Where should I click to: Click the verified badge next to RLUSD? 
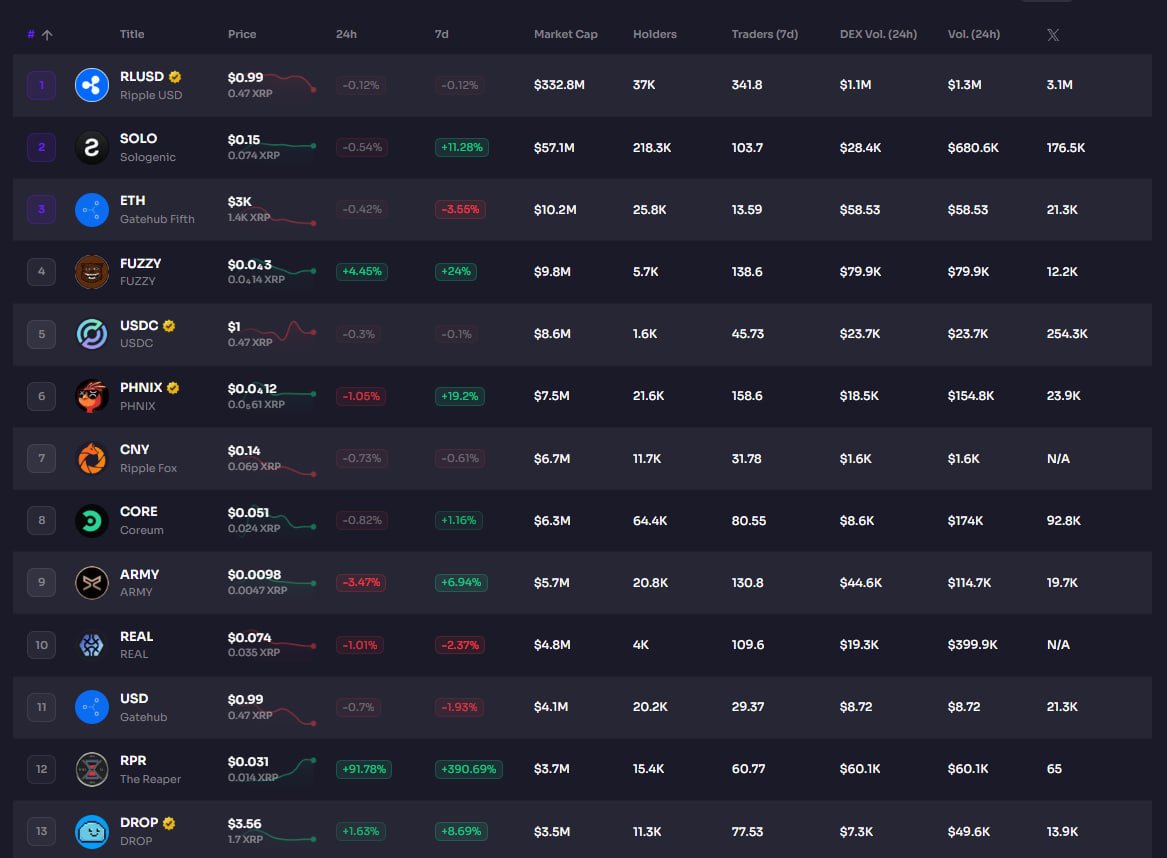pos(175,77)
